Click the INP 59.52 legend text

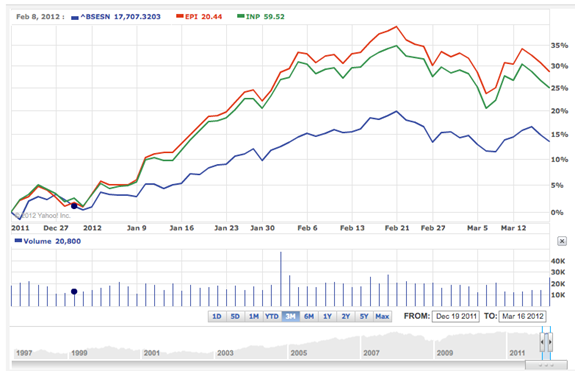[265, 16]
